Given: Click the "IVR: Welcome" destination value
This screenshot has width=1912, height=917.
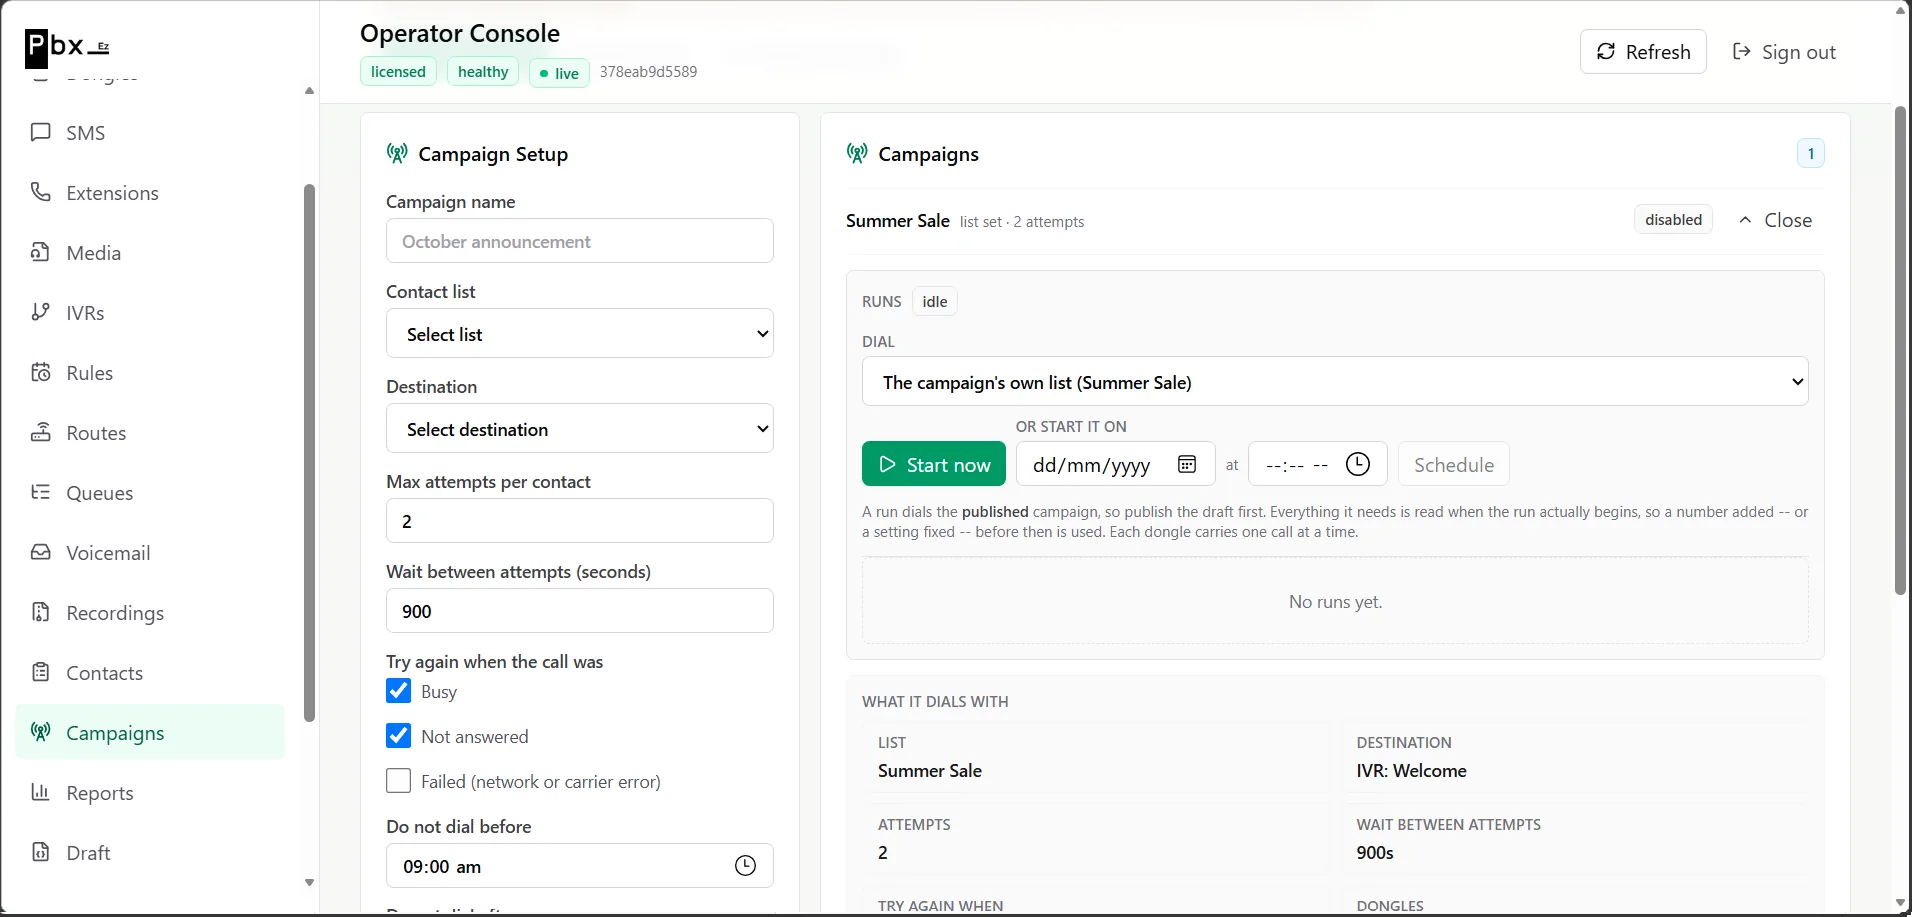Looking at the screenshot, I should point(1411,771).
